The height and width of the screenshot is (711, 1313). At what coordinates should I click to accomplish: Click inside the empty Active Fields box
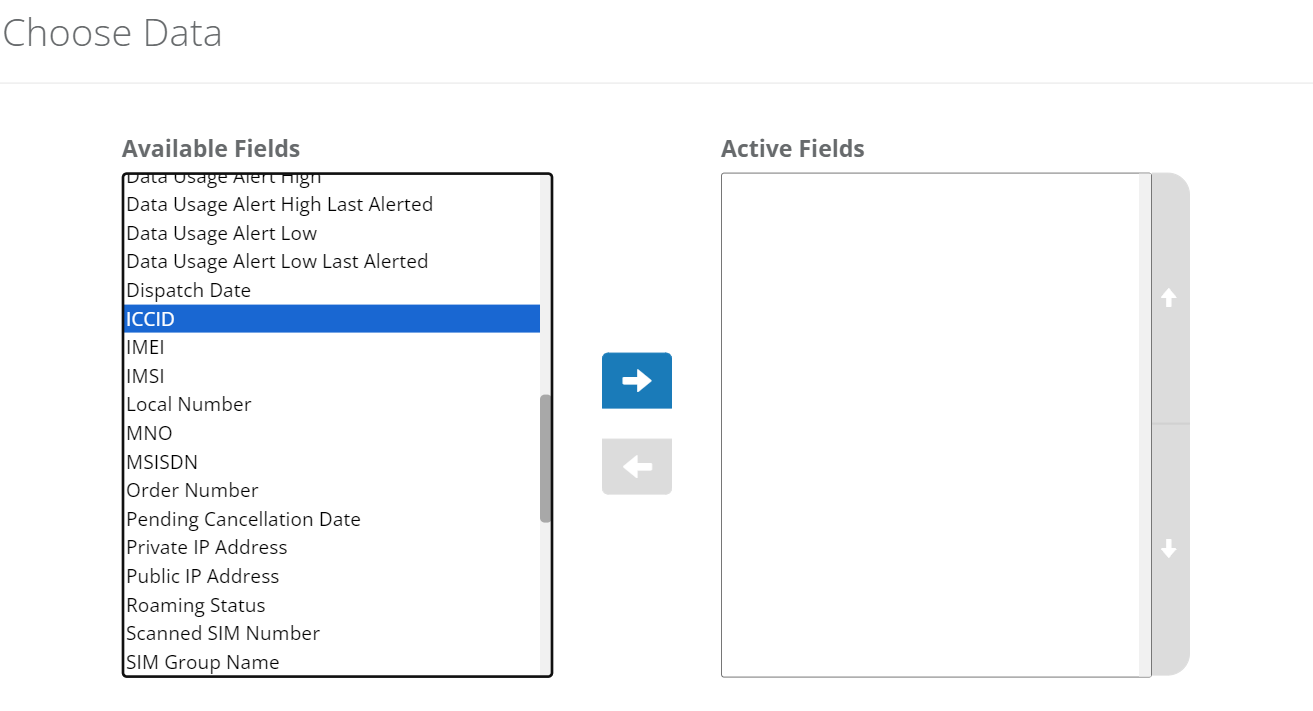click(930, 425)
